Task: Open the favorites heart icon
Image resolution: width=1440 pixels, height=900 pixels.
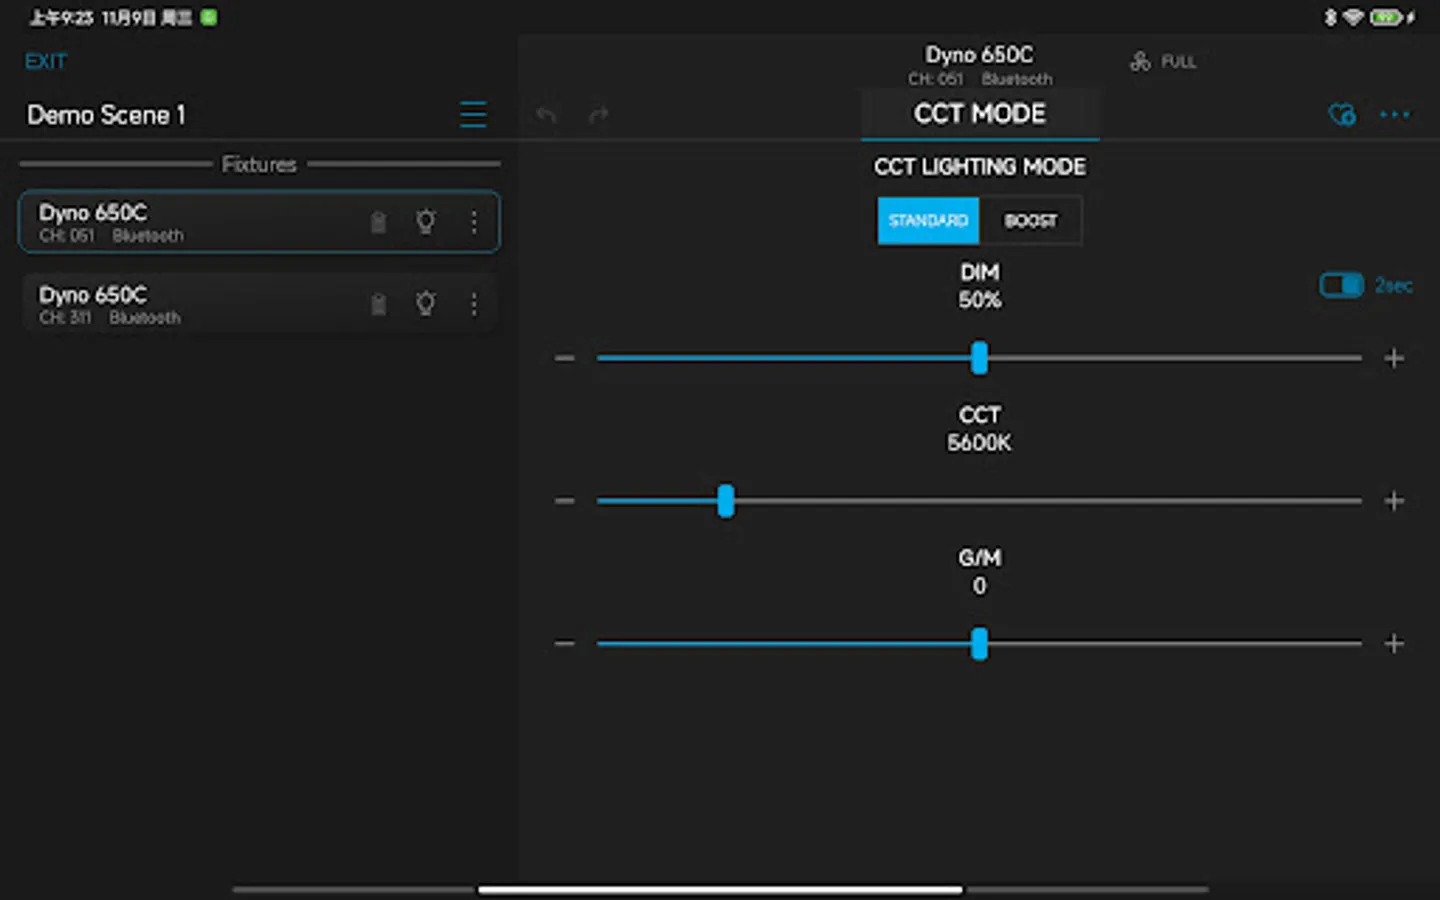Action: point(1342,115)
